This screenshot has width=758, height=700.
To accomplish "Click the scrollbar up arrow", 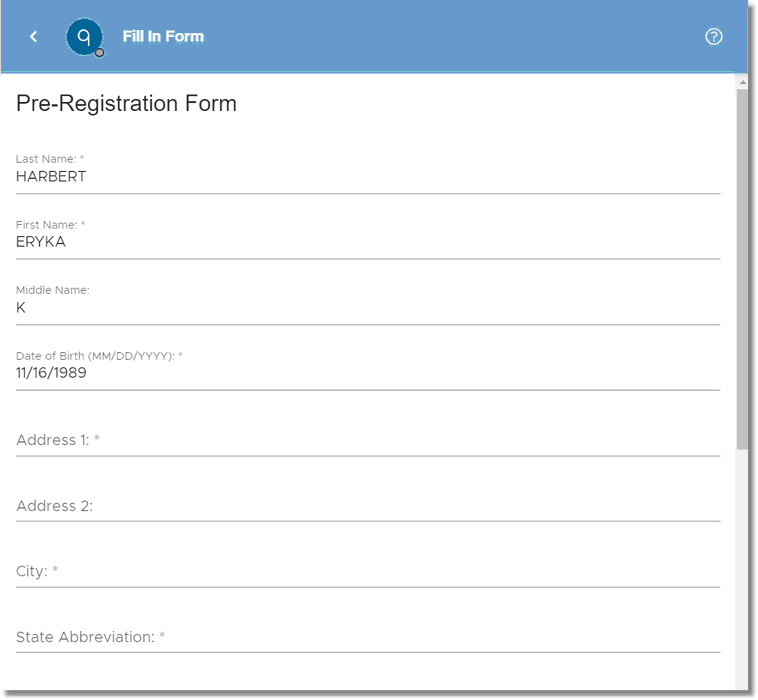I will [x=742, y=83].
